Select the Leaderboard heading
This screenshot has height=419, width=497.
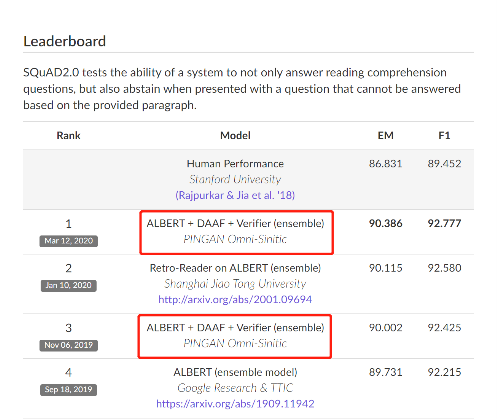coord(65,41)
